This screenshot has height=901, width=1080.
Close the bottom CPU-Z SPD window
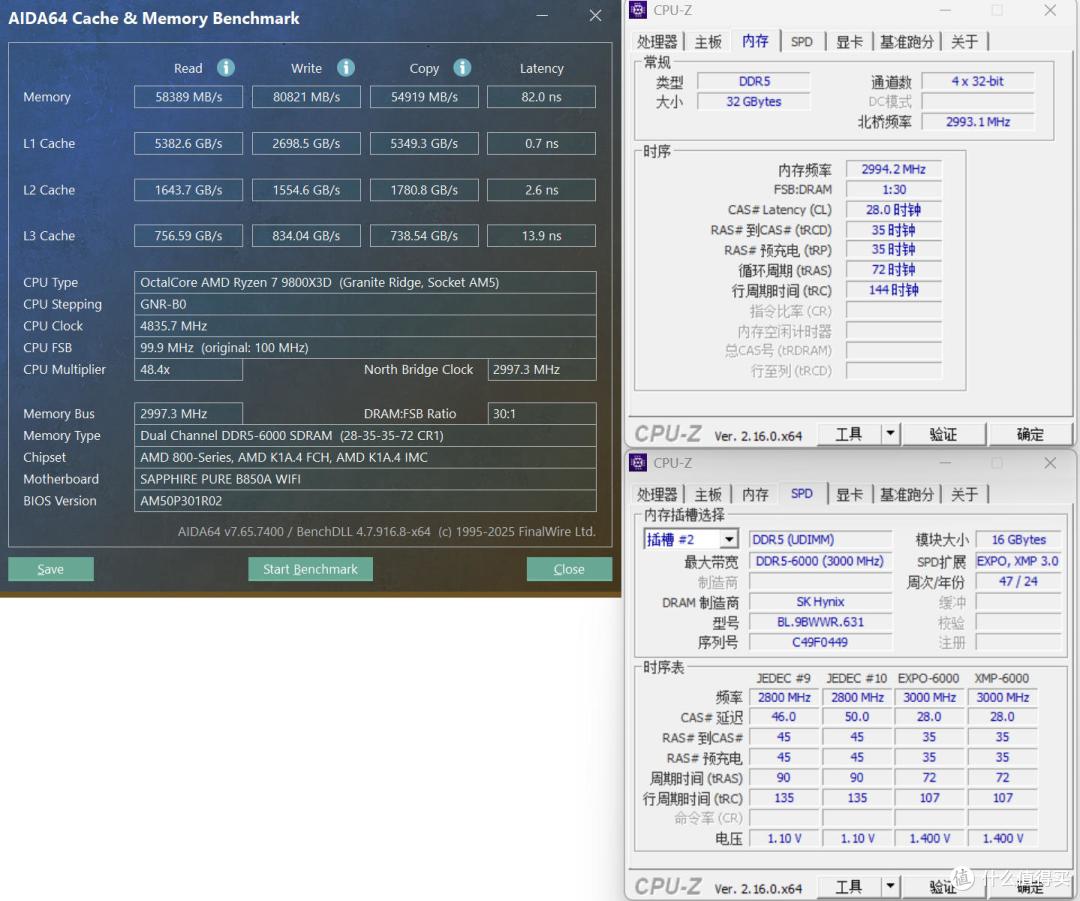pos(1050,463)
